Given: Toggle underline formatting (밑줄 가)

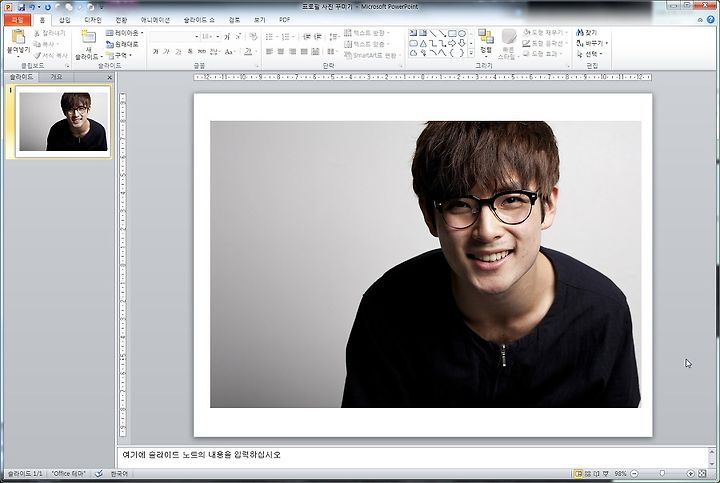Looking at the screenshot, I should tap(178, 52).
